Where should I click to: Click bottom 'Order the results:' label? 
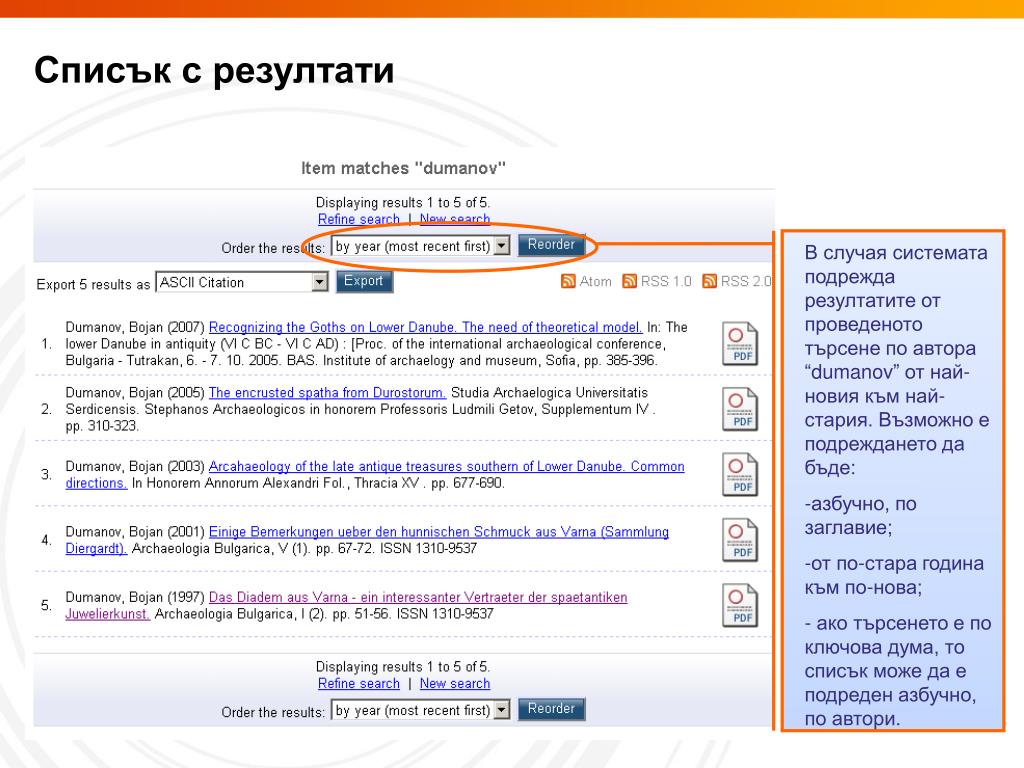tap(273, 712)
